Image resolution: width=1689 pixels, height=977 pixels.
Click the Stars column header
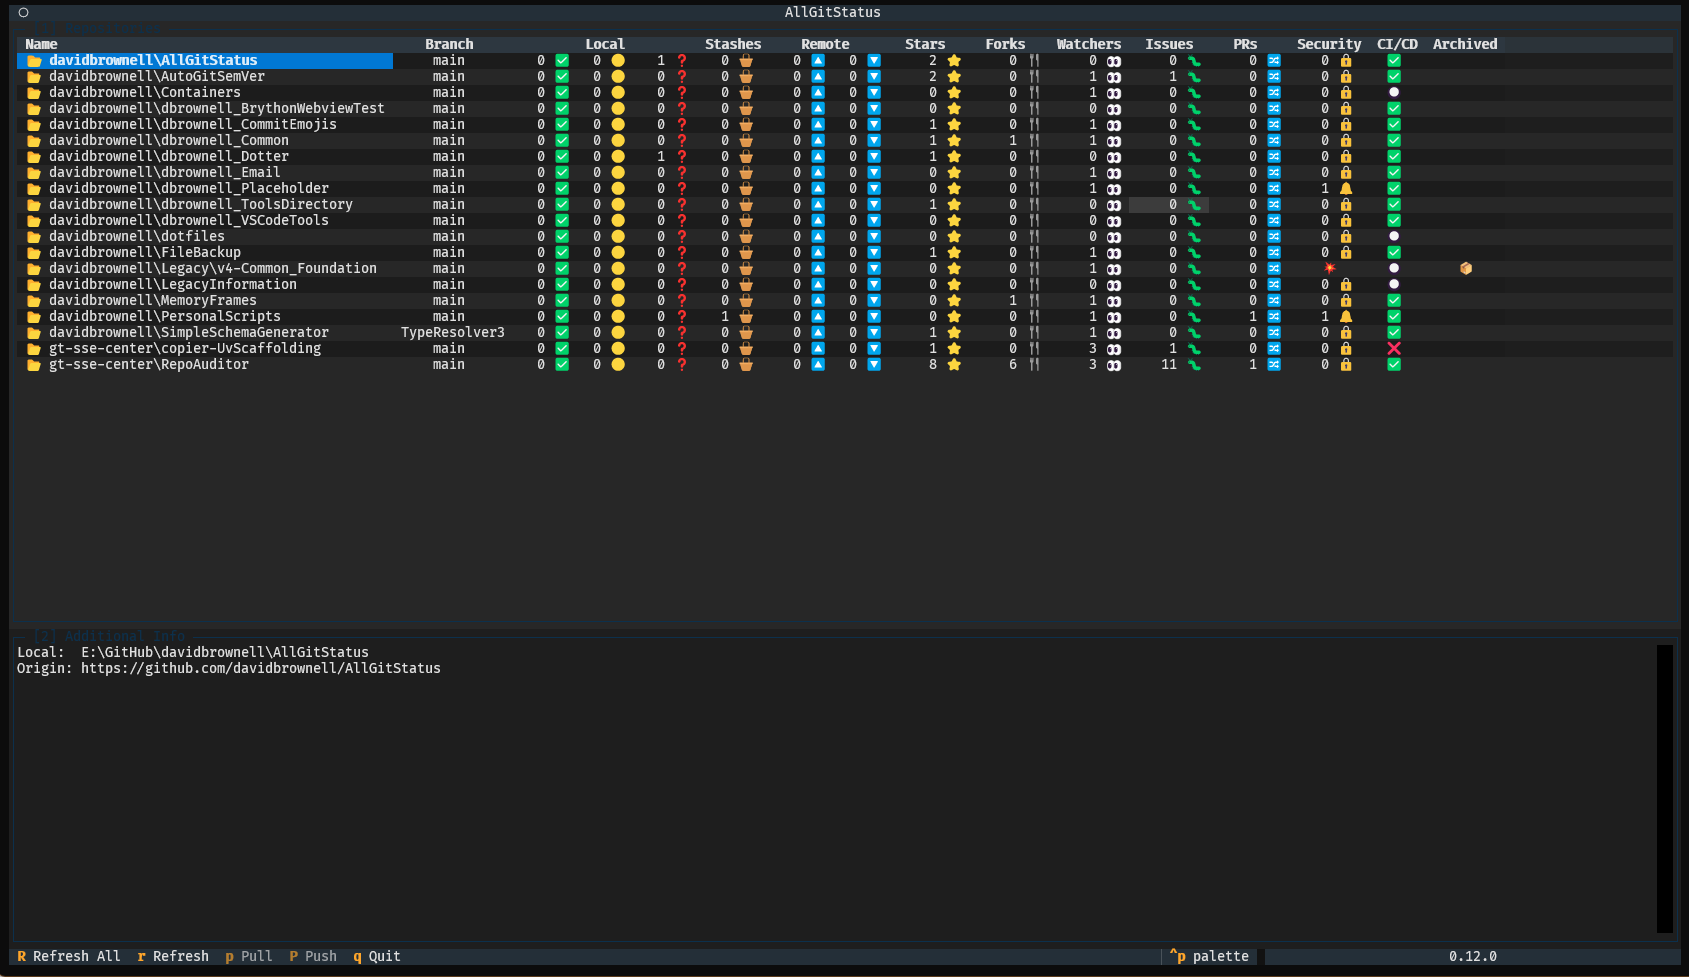point(925,45)
